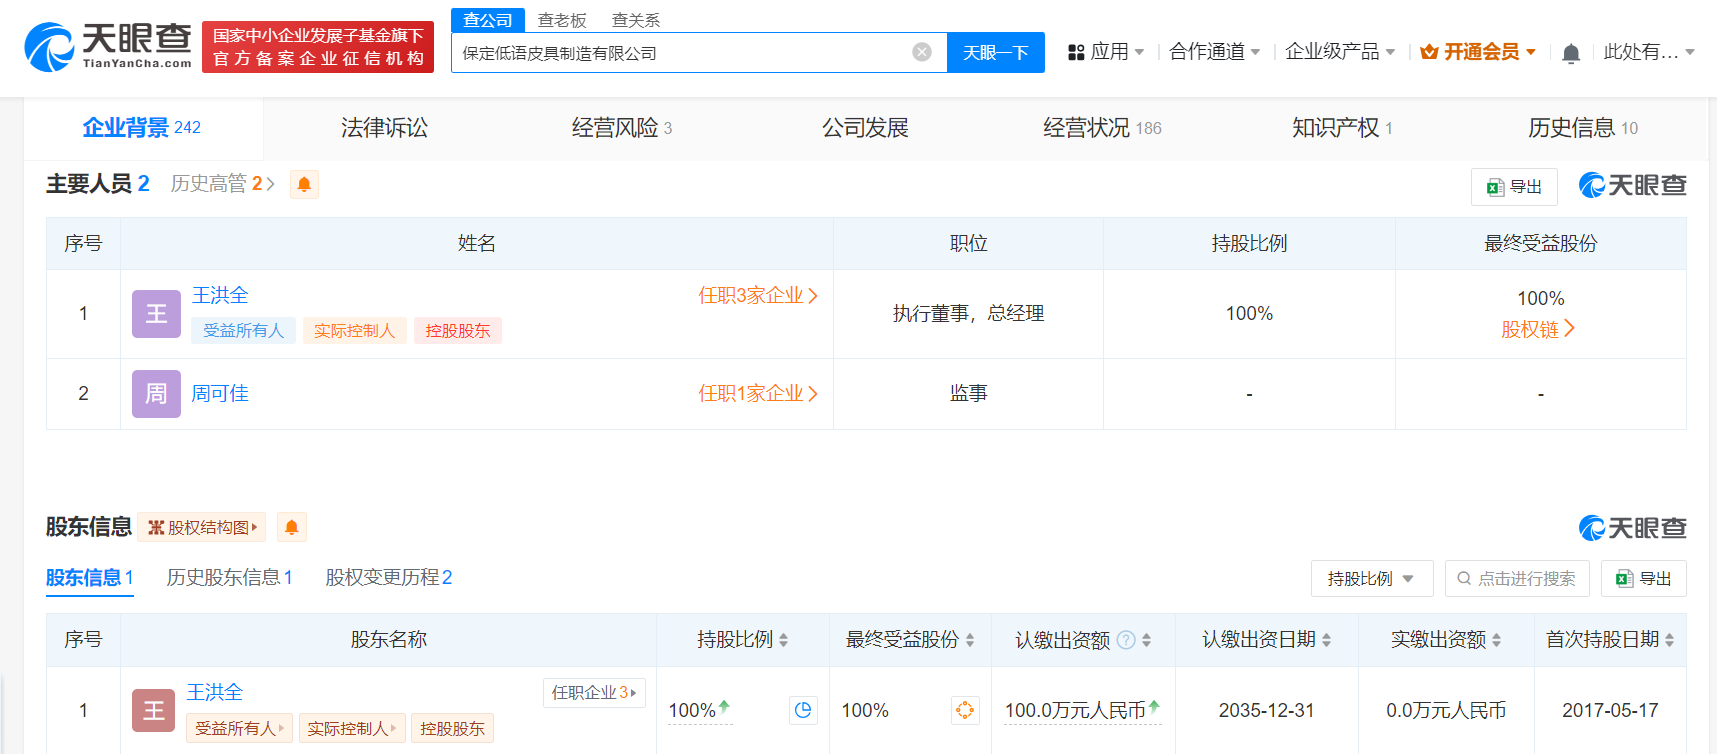The width and height of the screenshot is (1717, 754).
Task: Click the target icon beside 最终受益股份 100%
Action: point(965,710)
